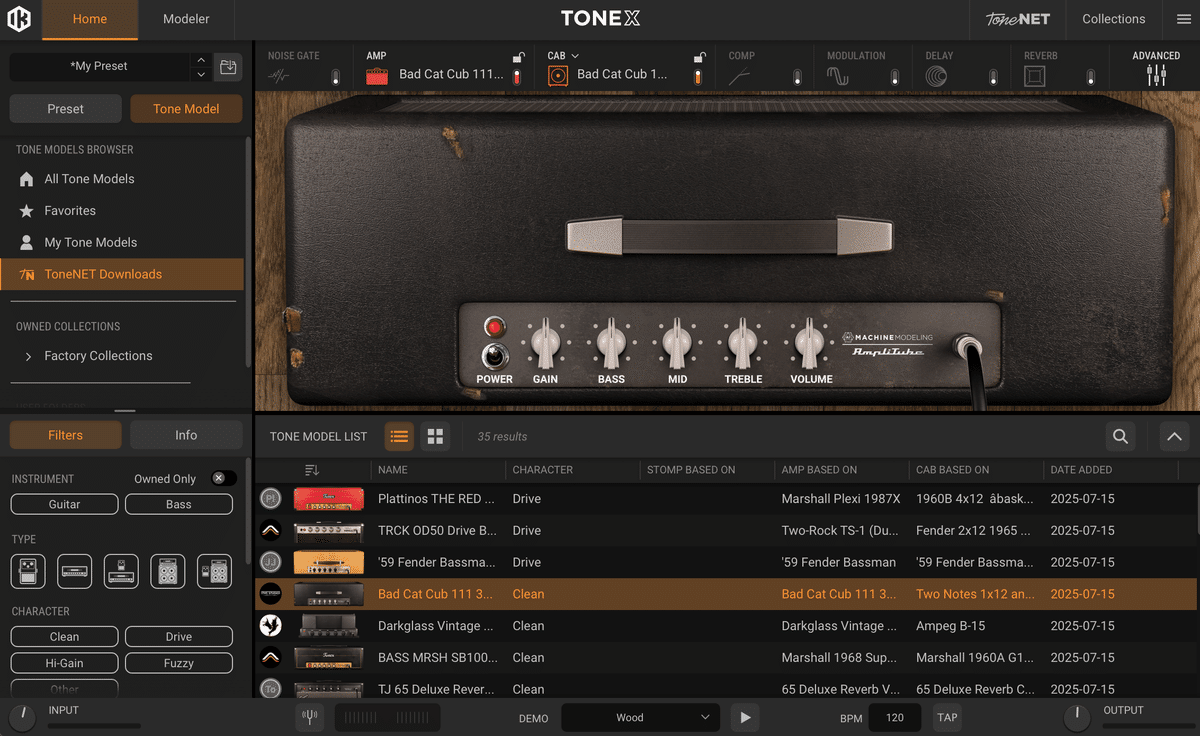Click the sort order icon in list header
This screenshot has width=1200, height=736.
coord(312,470)
